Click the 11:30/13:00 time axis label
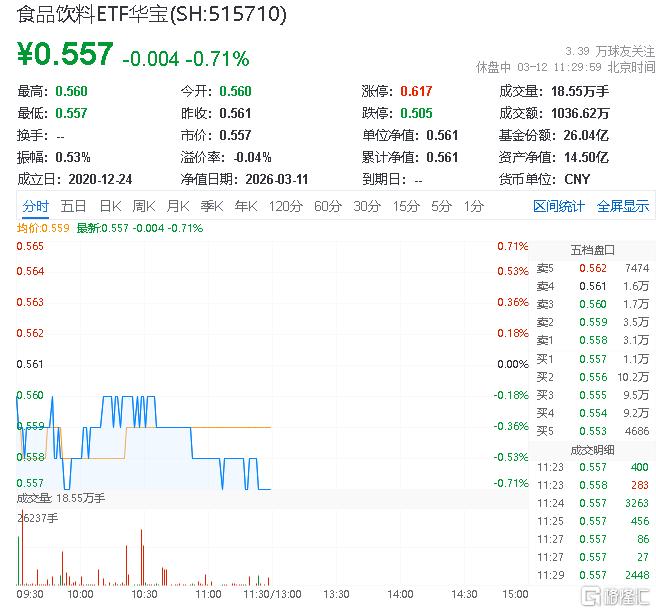656x613 pixels. point(272,595)
